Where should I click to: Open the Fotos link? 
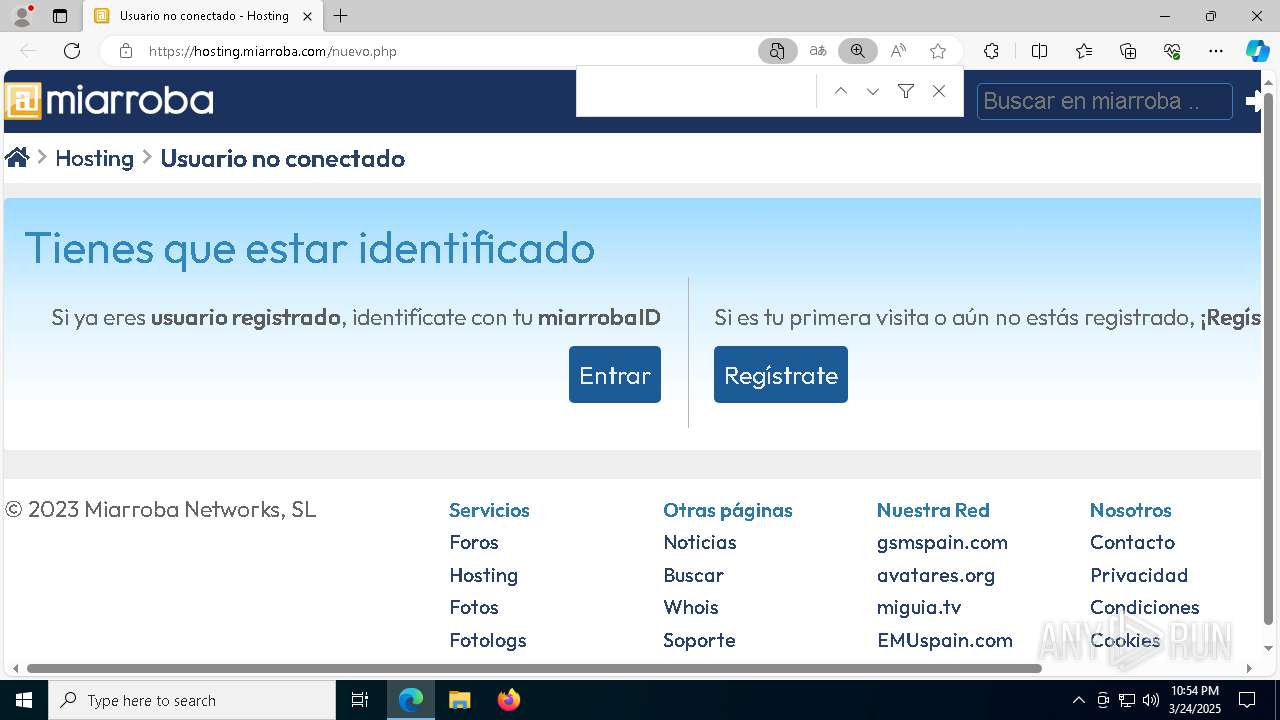474,607
